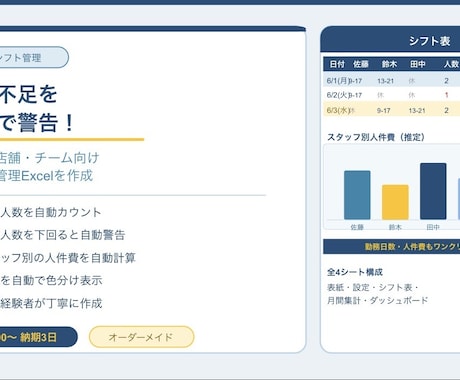Select the シフト表 header title
This screenshot has height=380, width=460.
tap(429, 41)
